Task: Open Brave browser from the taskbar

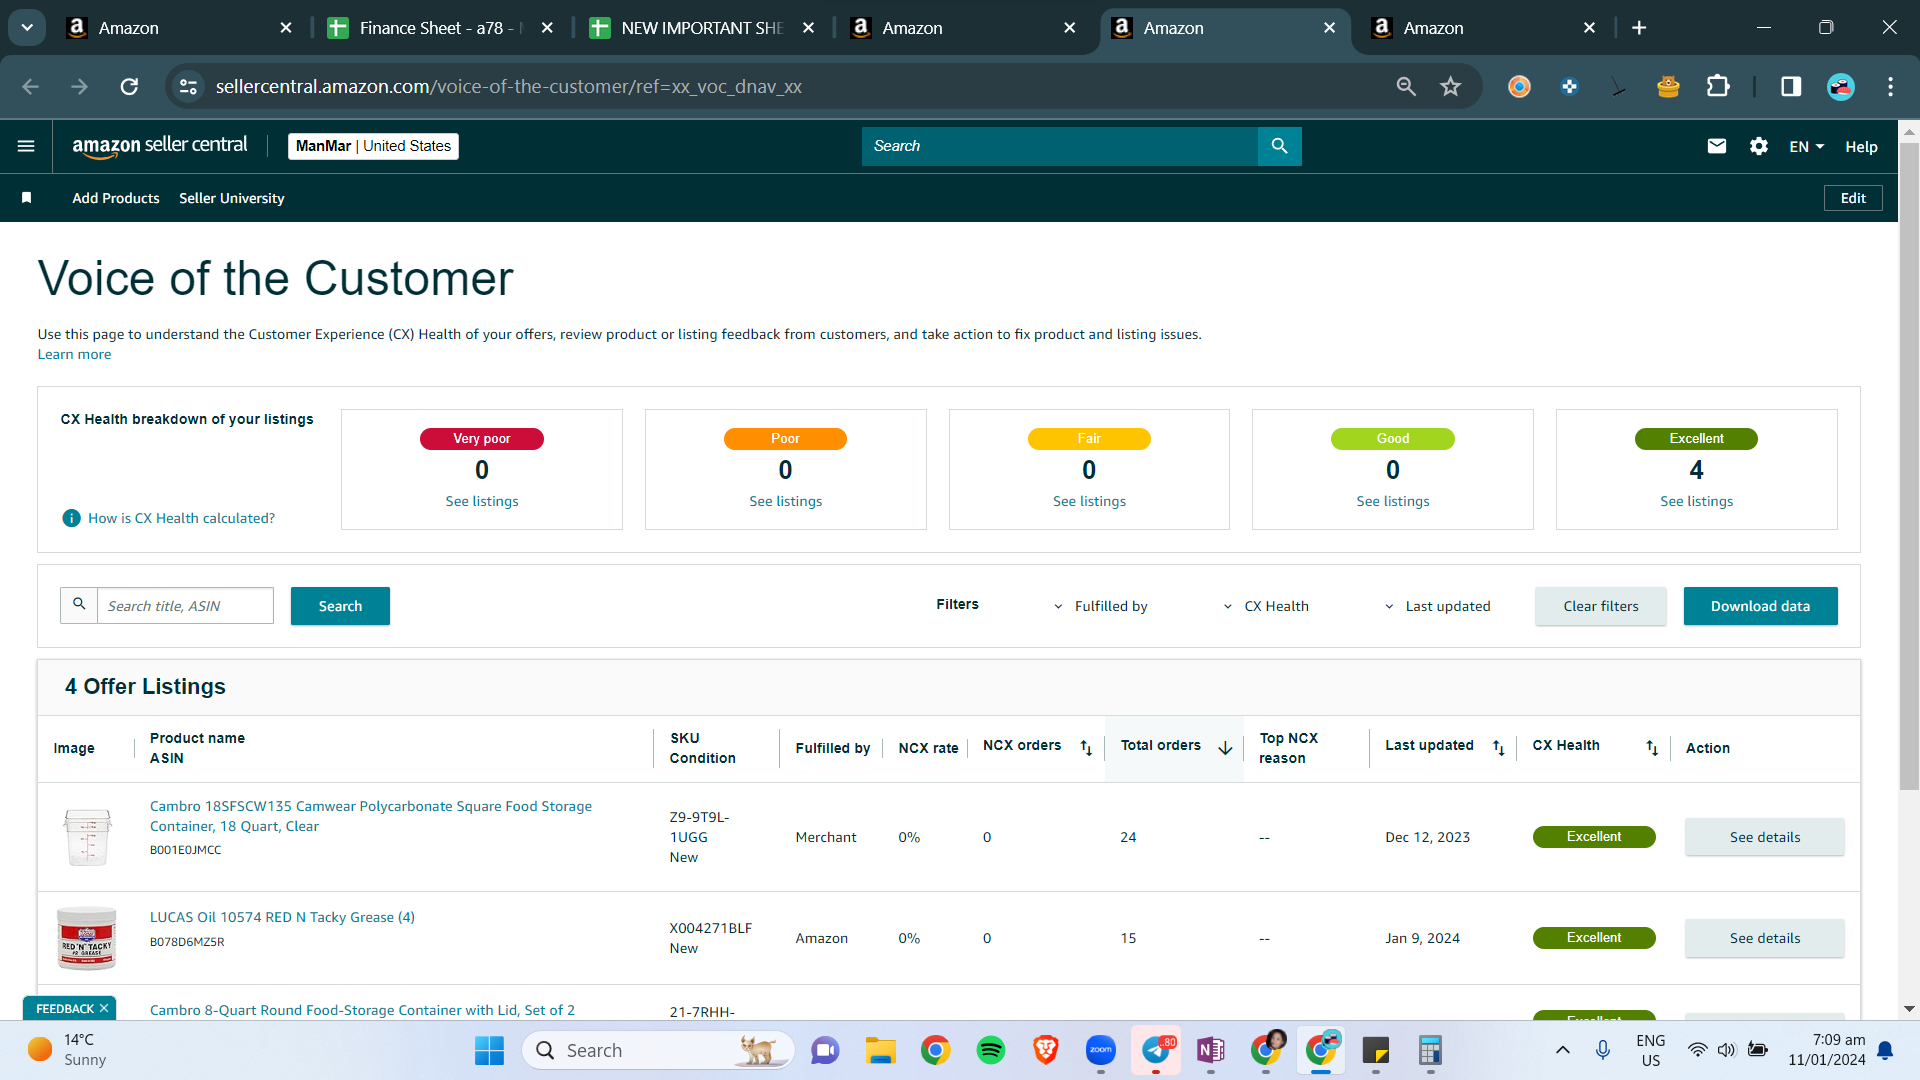Action: (x=1045, y=1050)
